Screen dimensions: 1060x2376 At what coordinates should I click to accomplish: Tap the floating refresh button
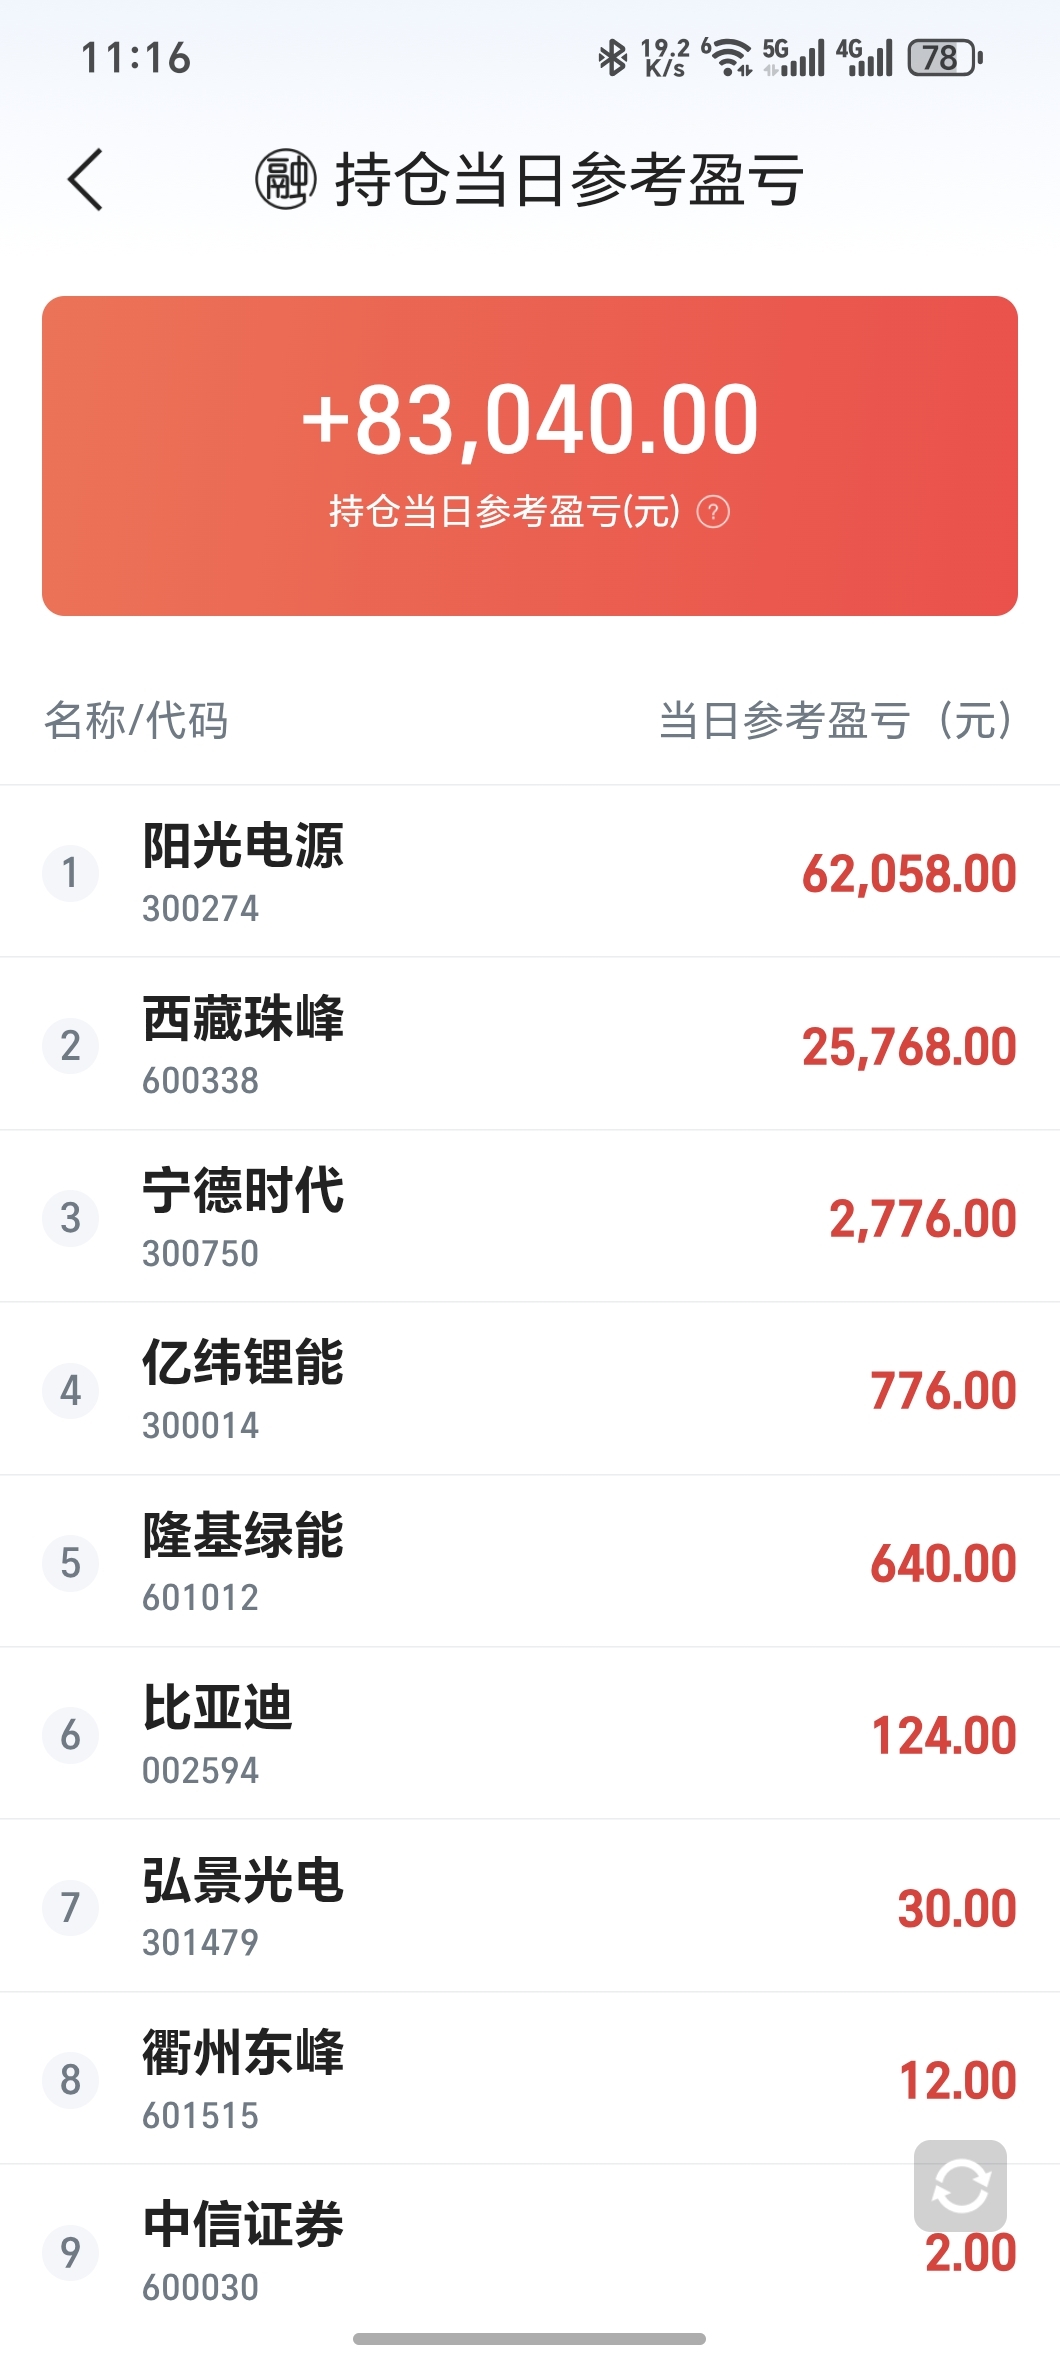pyautogui.click(x=960, y=2185)
